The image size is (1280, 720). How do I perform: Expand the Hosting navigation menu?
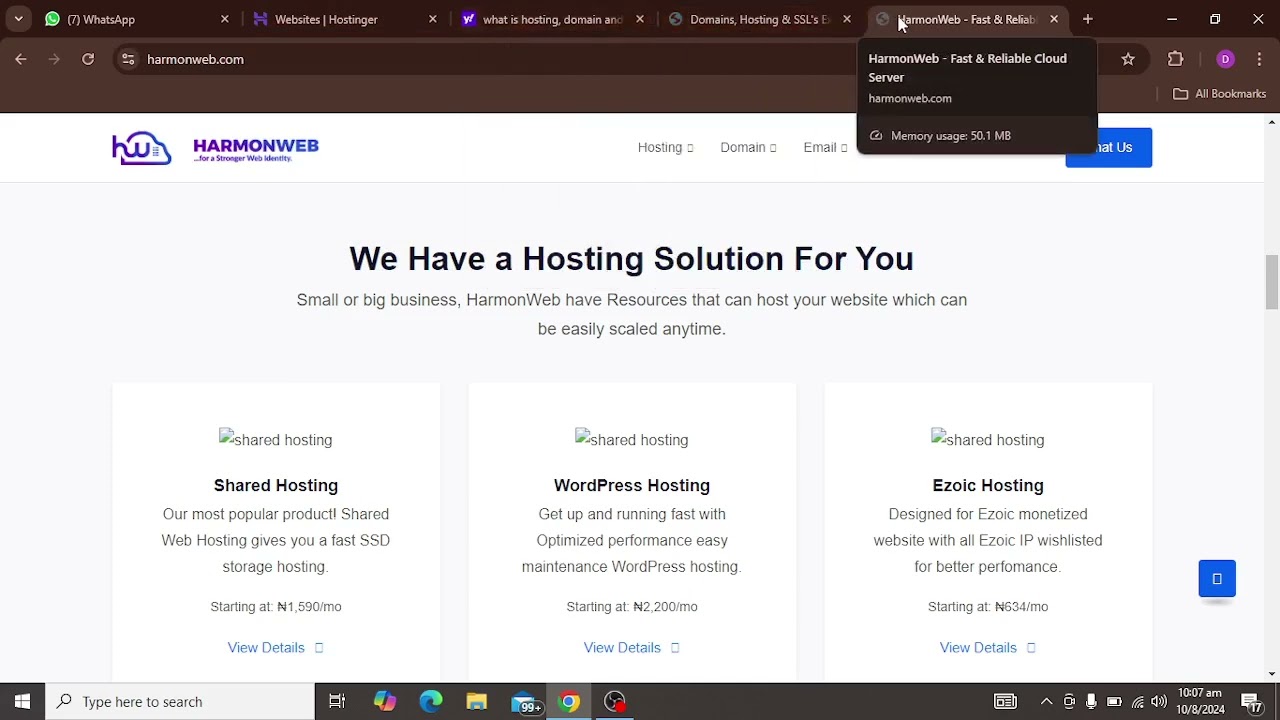coord(665,147)
